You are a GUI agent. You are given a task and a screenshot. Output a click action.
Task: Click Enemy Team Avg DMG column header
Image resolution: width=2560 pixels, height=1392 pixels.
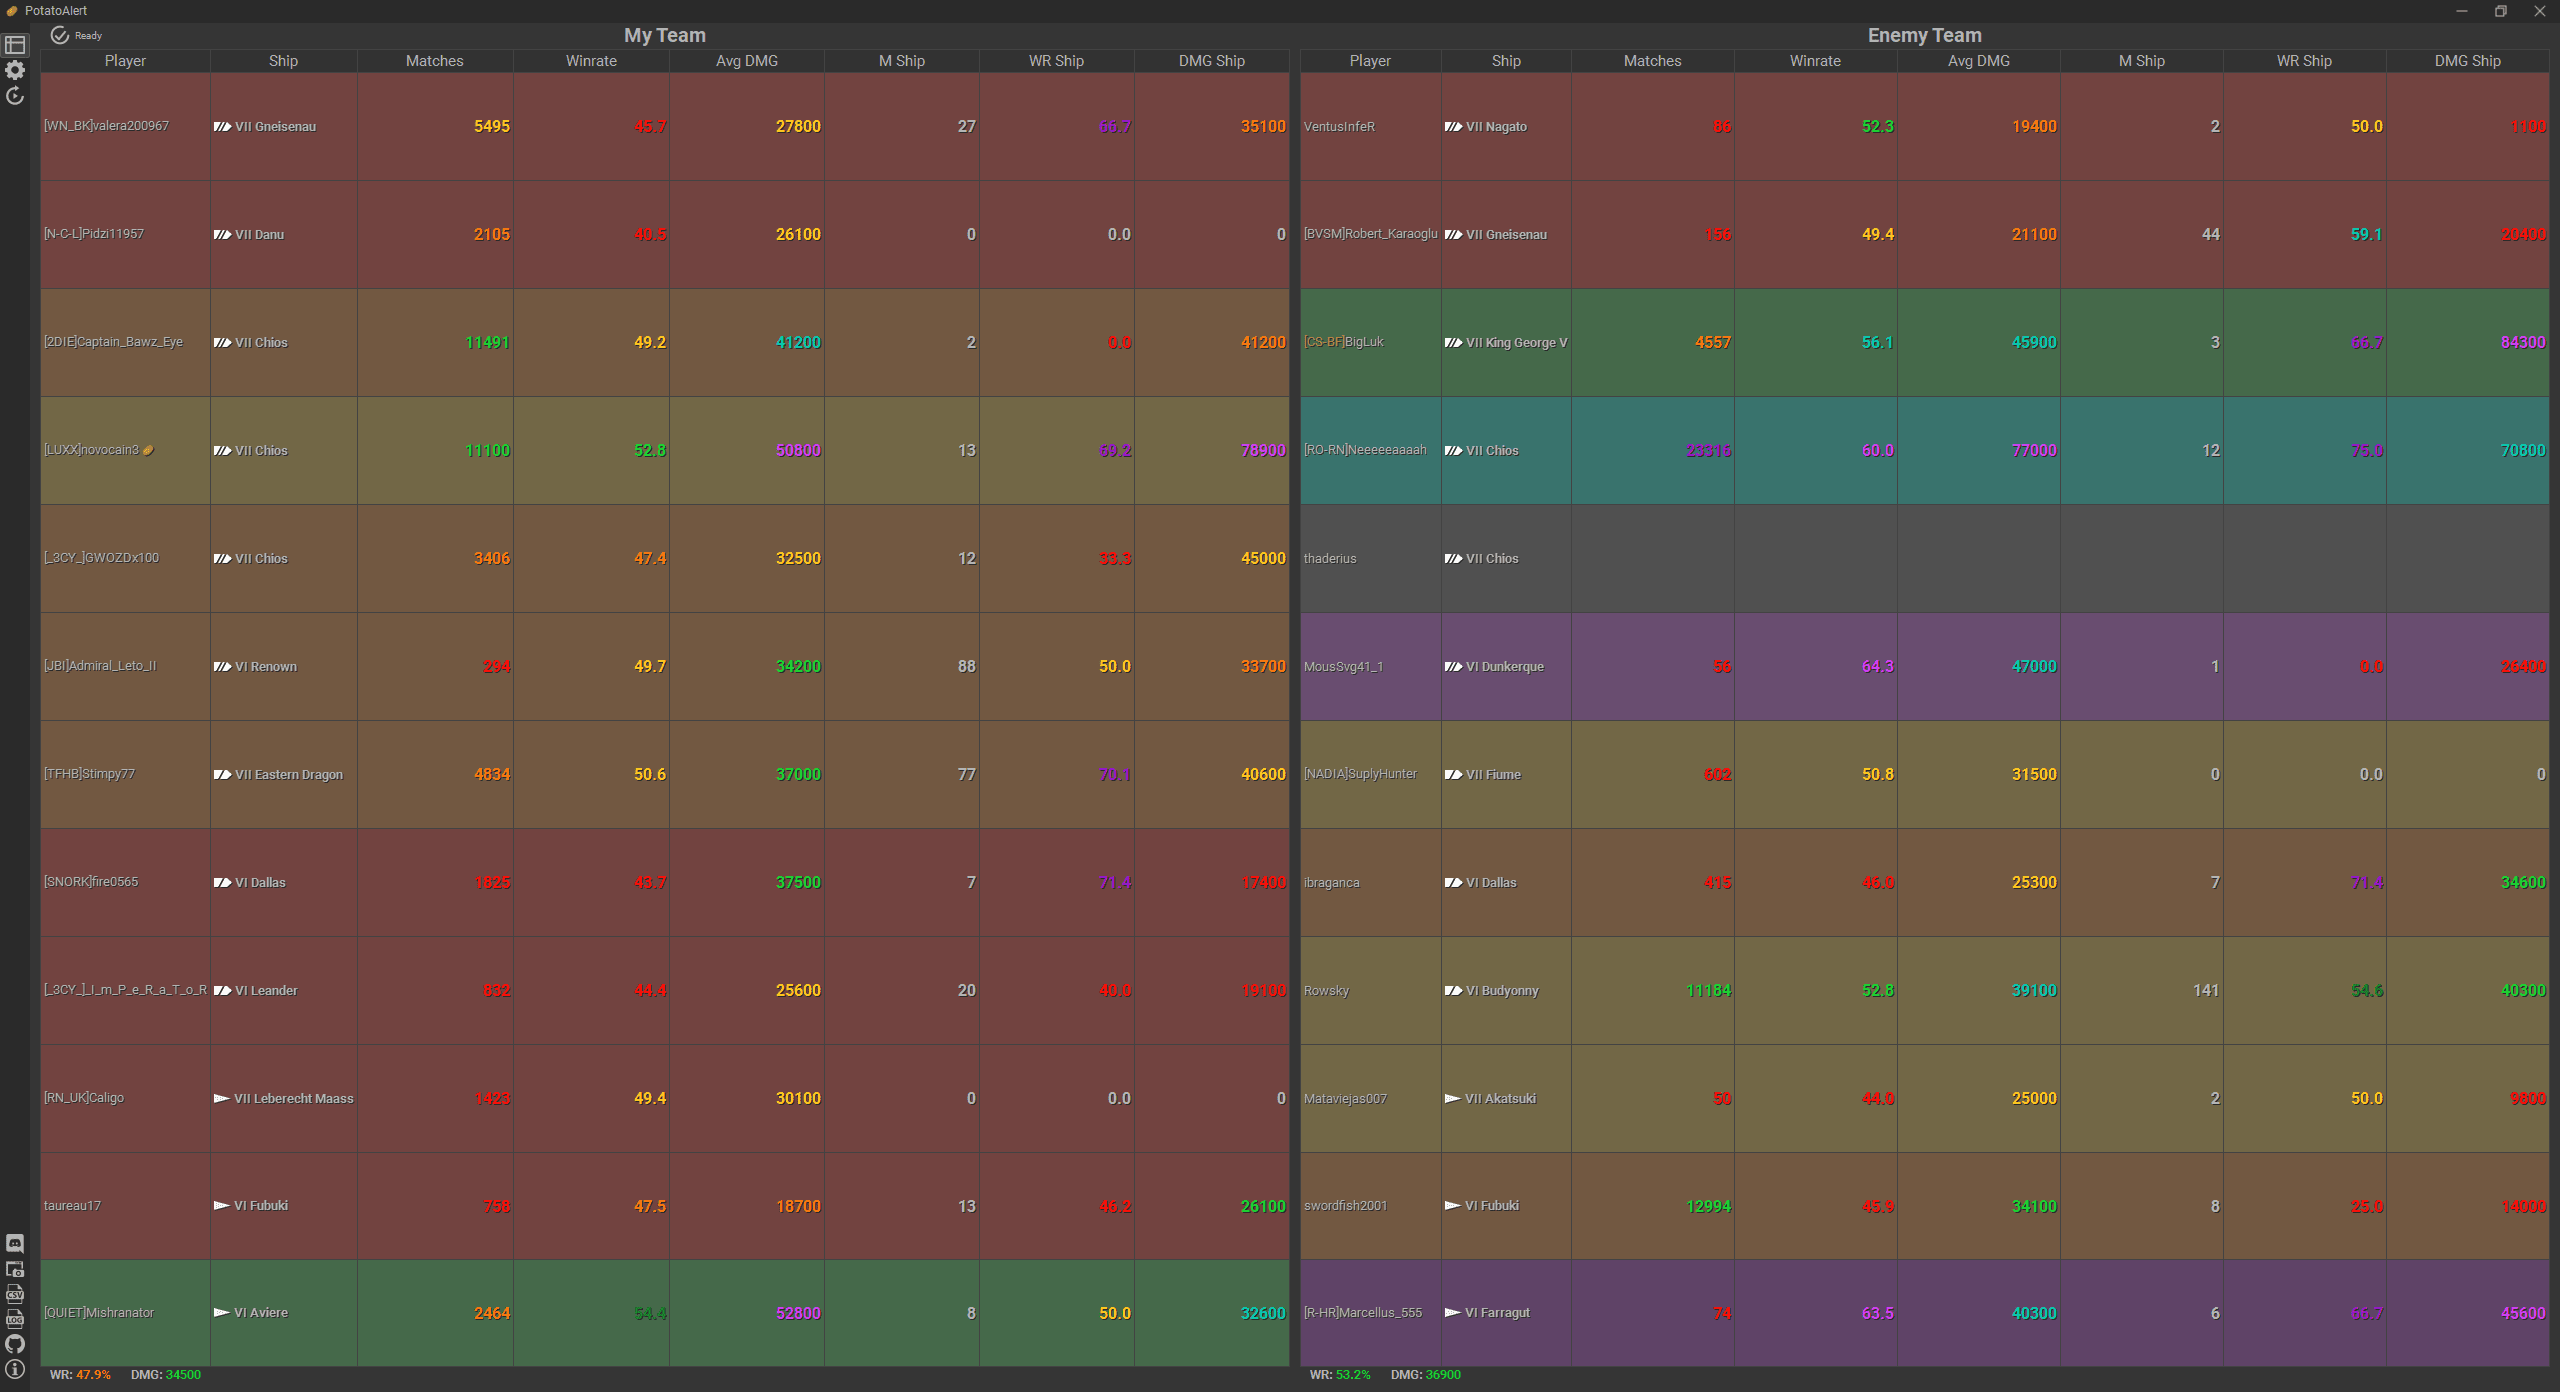click(1978, 61)
